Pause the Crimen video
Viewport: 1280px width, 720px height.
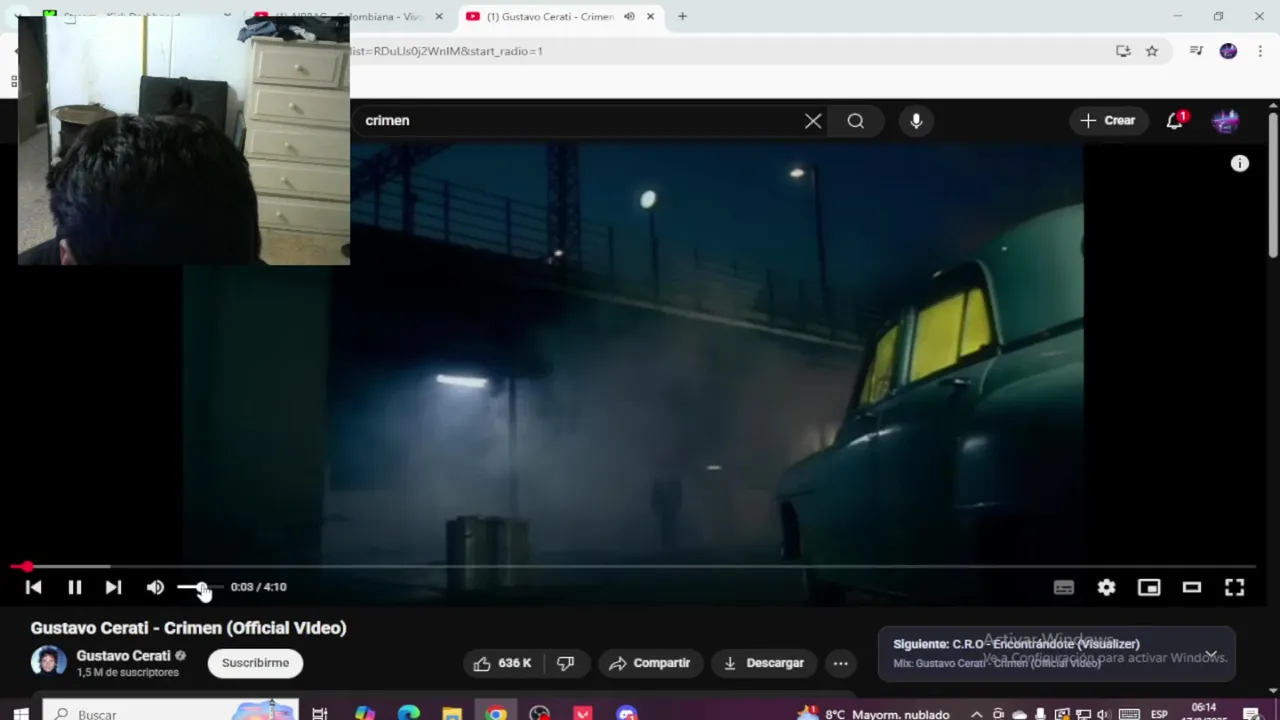(x=74, y=588)
